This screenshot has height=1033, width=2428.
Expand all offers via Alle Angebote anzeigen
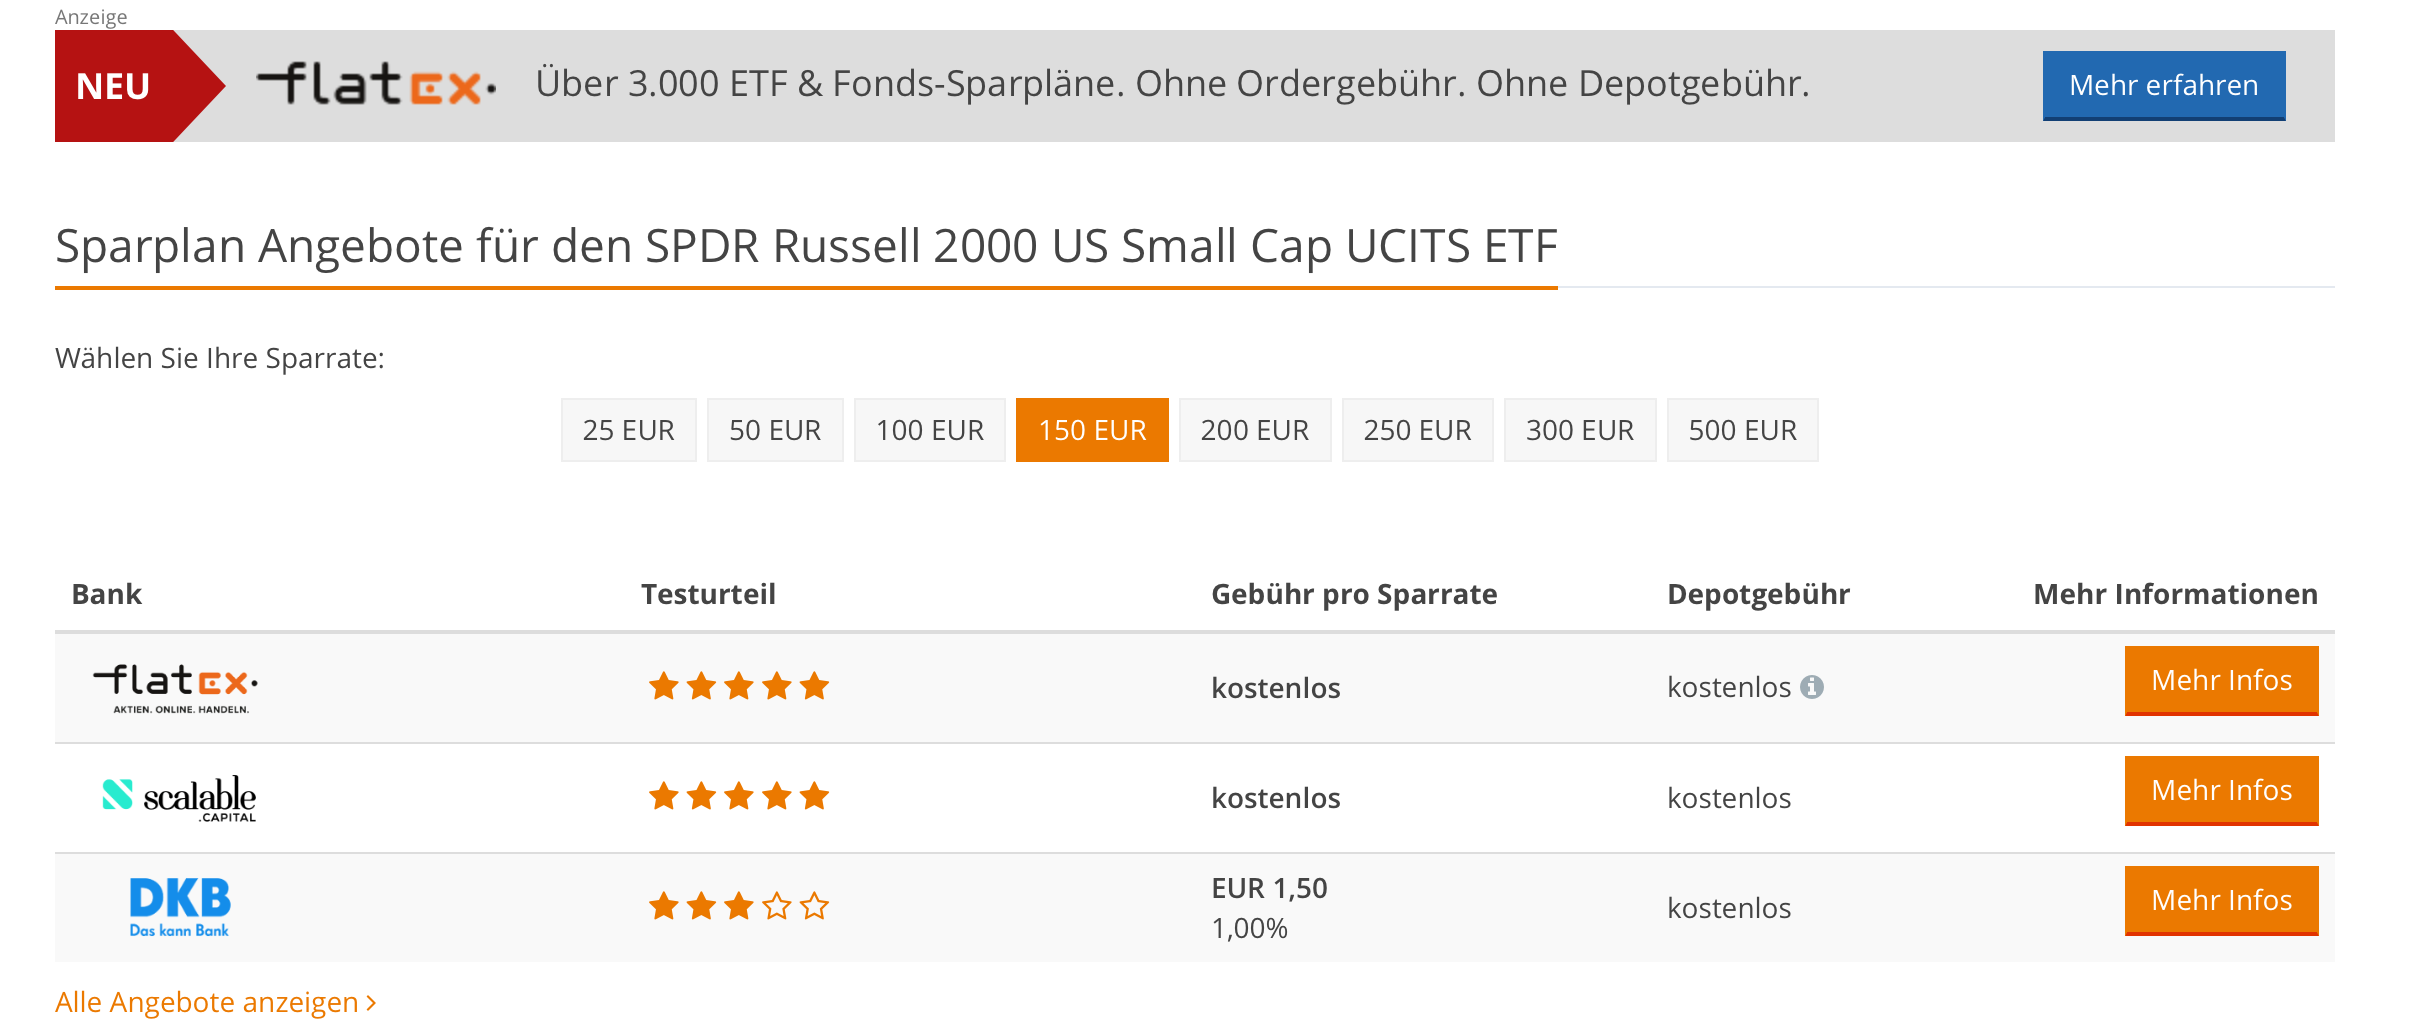(215, 1002)
